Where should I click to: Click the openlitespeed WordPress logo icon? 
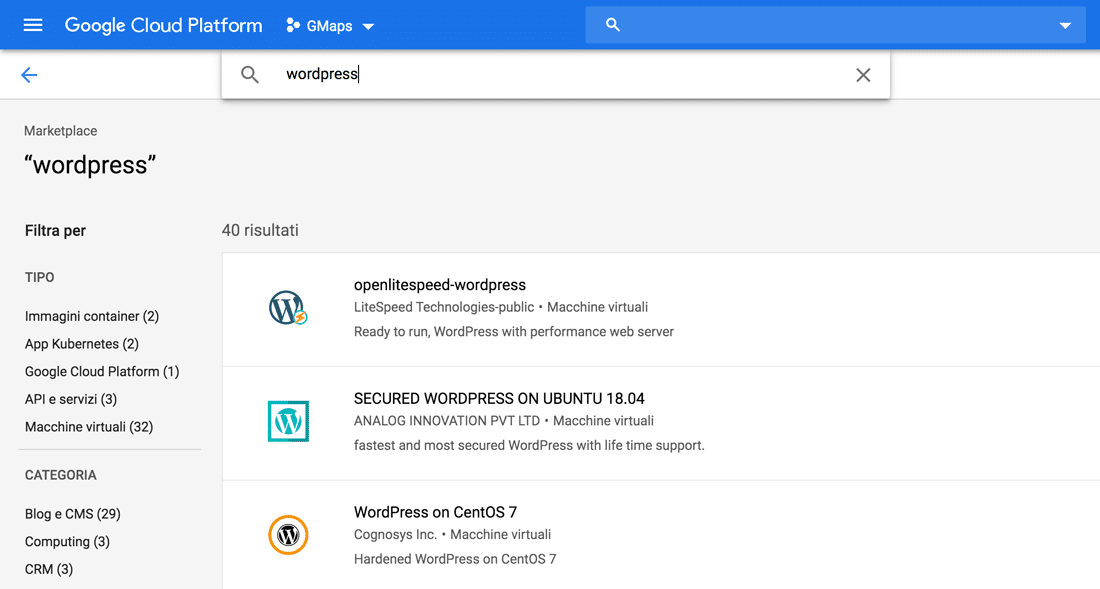[x=288, y=308]
